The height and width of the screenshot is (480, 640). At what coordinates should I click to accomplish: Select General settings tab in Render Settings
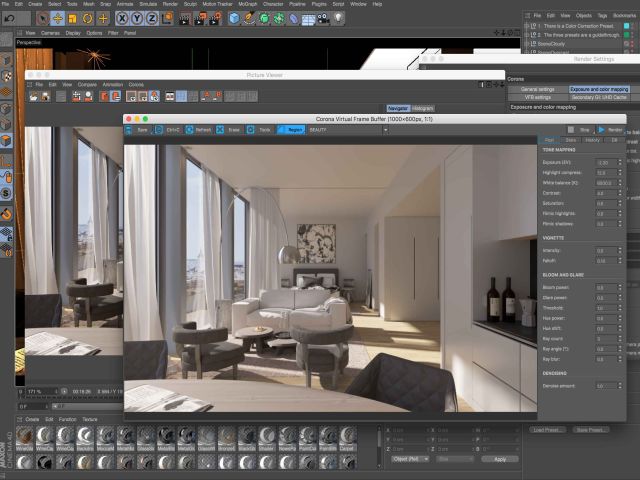[538, 89]
